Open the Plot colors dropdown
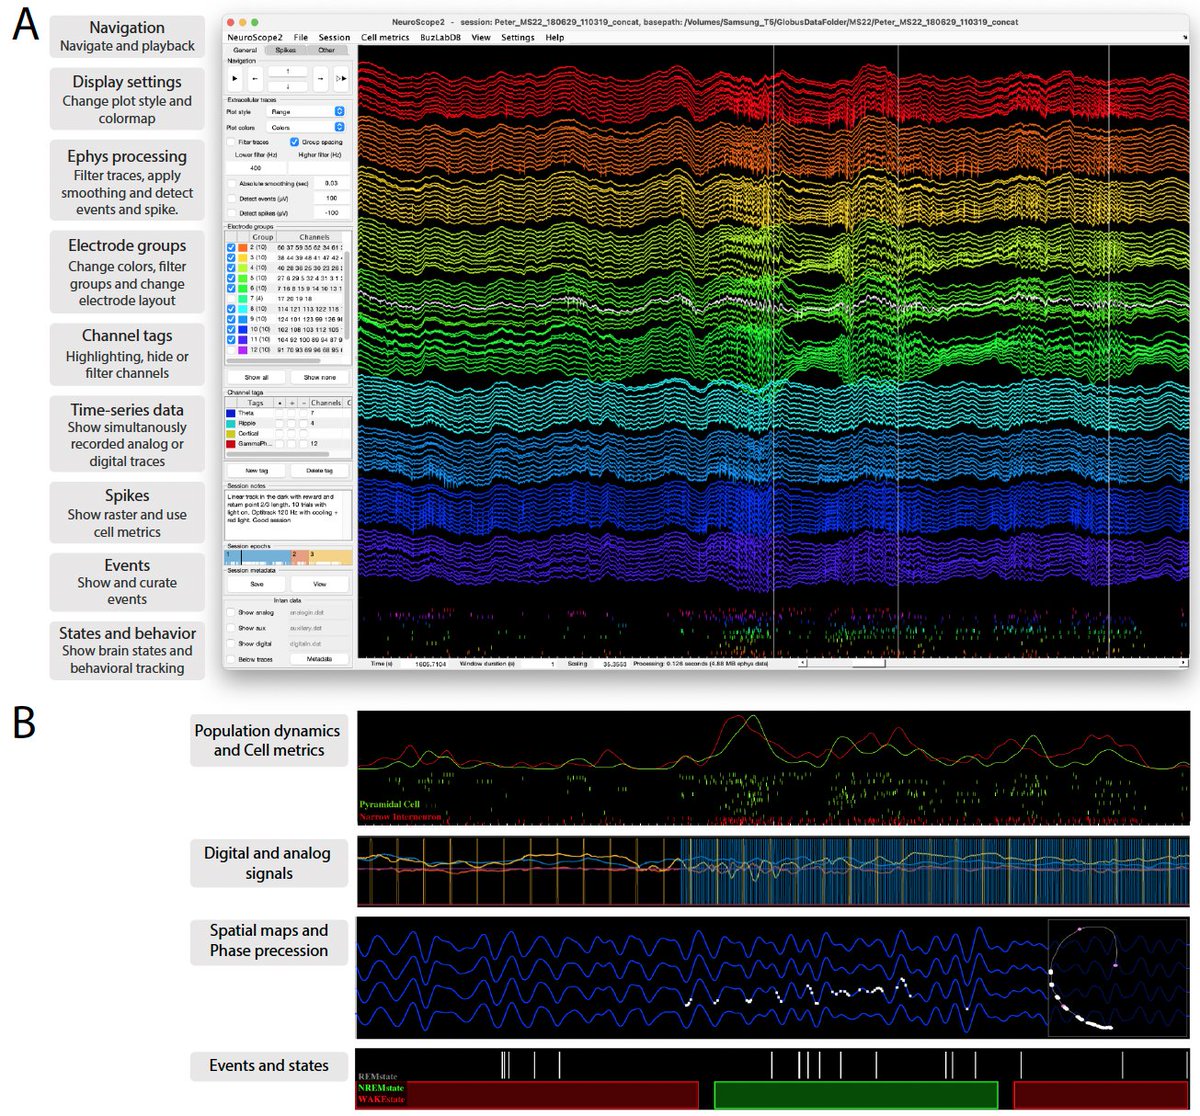1200x1116 pixels. 306,127
